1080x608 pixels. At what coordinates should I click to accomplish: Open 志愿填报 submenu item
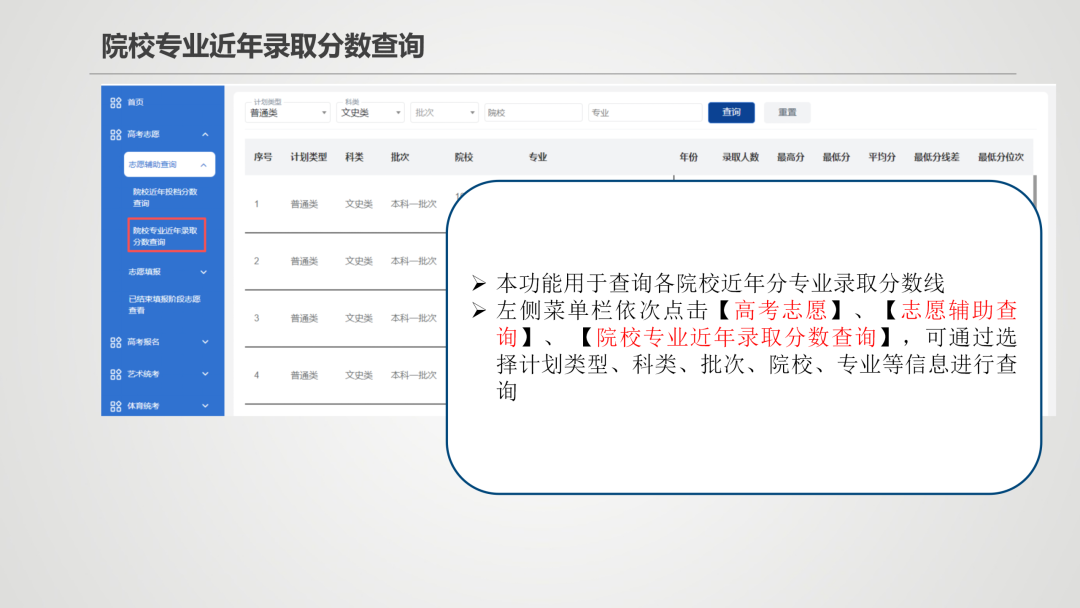coord(144,272)
